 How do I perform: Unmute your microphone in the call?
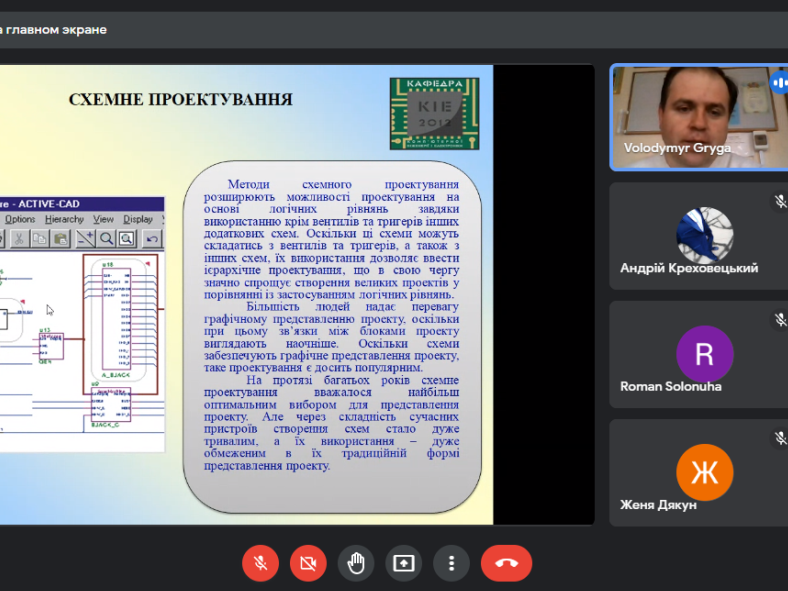tap(260, 563)
